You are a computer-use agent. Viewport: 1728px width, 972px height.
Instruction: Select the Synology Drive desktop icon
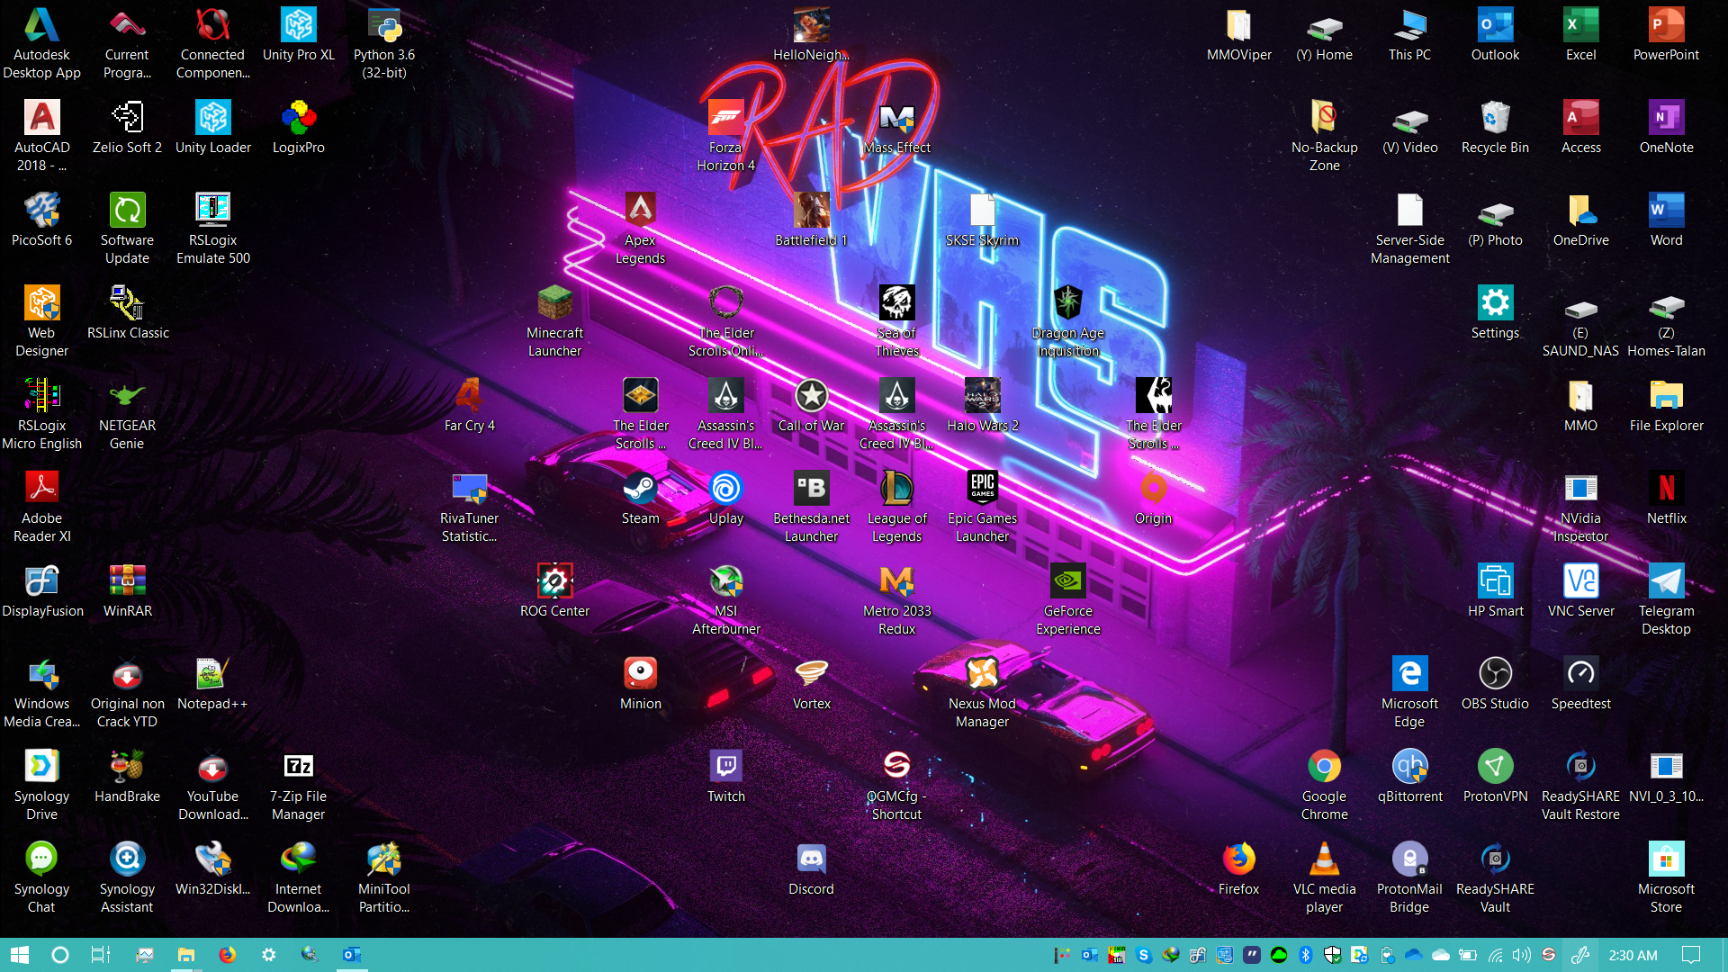42,786
